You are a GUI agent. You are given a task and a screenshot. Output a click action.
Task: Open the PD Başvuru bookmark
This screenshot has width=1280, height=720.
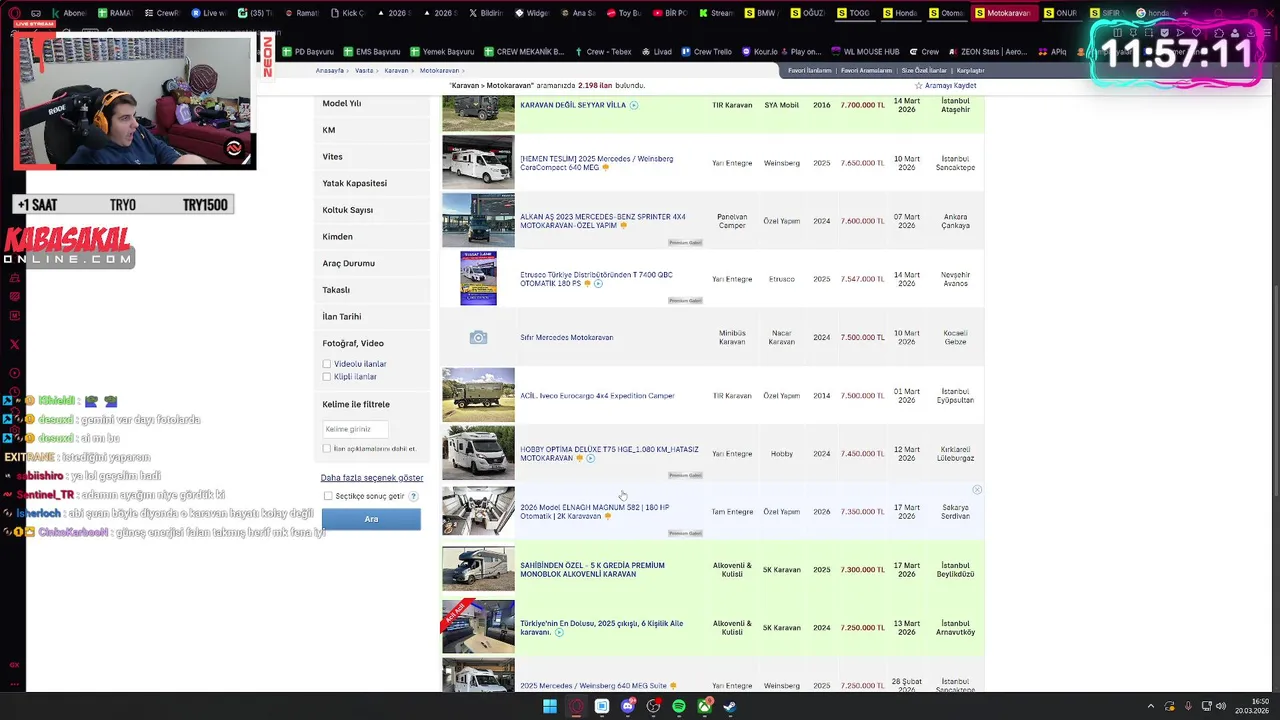308,51
